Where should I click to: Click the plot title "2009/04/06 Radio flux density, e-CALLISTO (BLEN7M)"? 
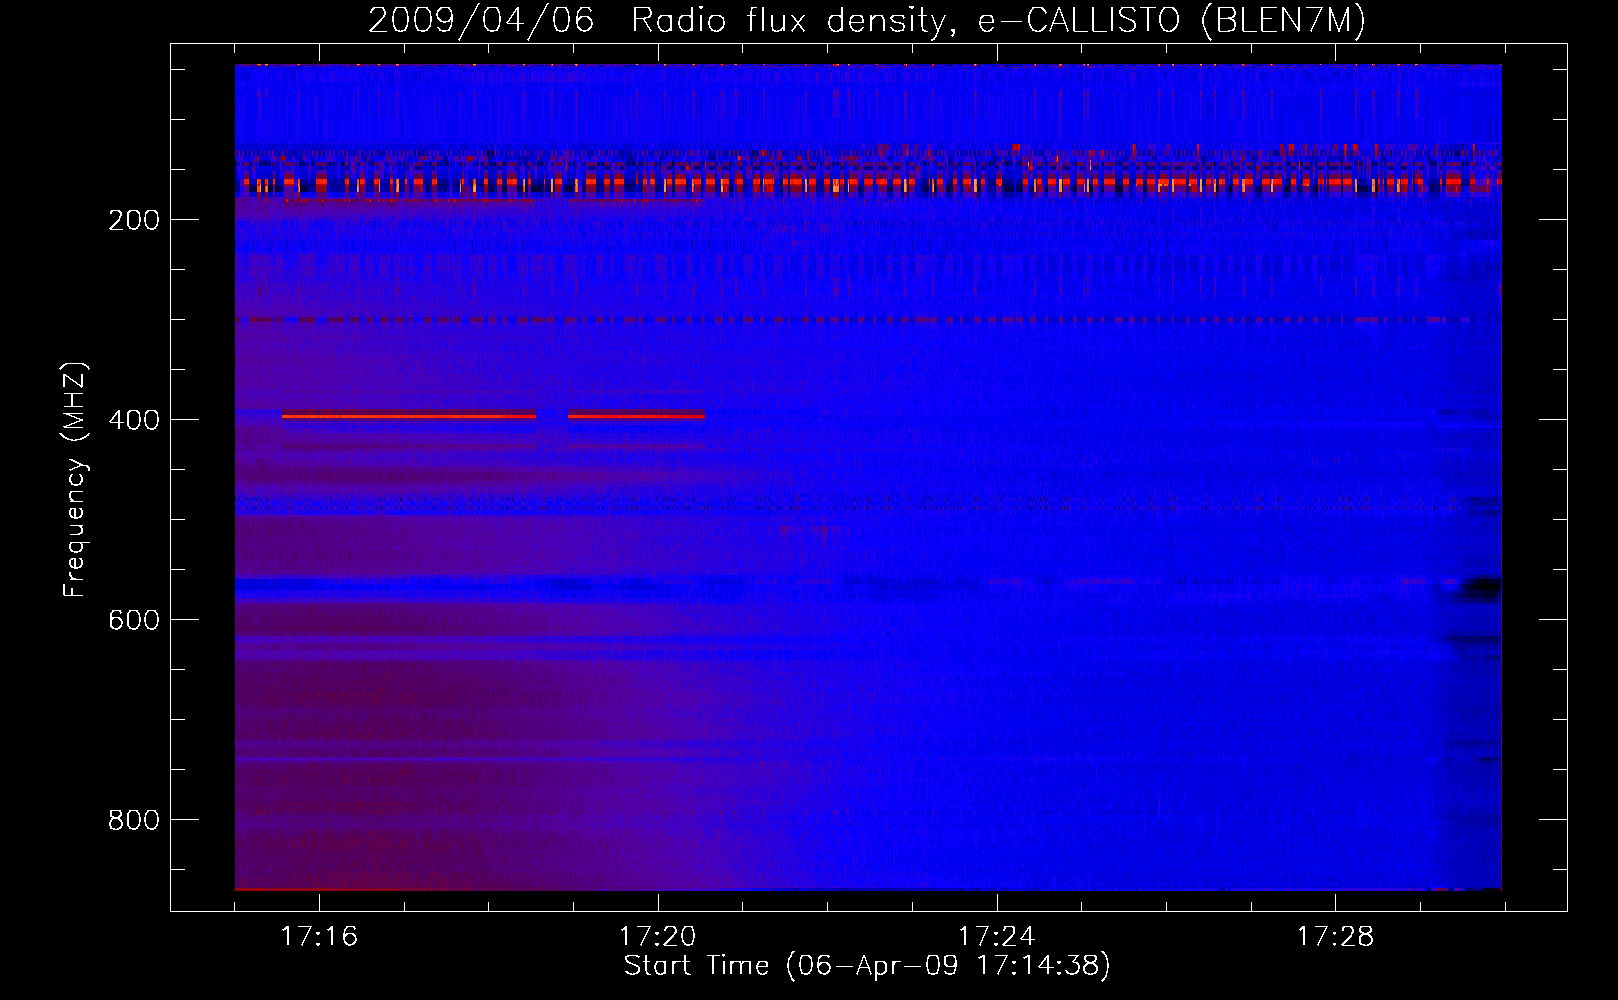click(x=867, y=20)
